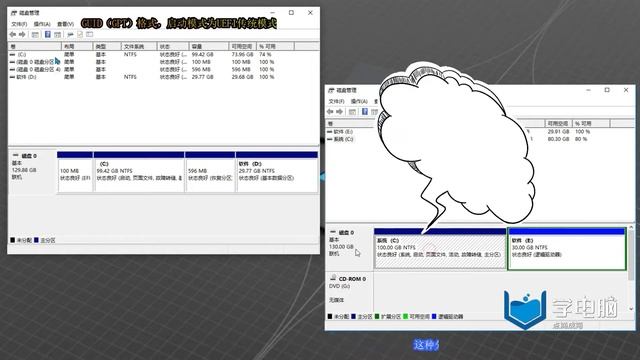Toggle console tree icon in the CD-ROM window toolbar

(353, 112)
